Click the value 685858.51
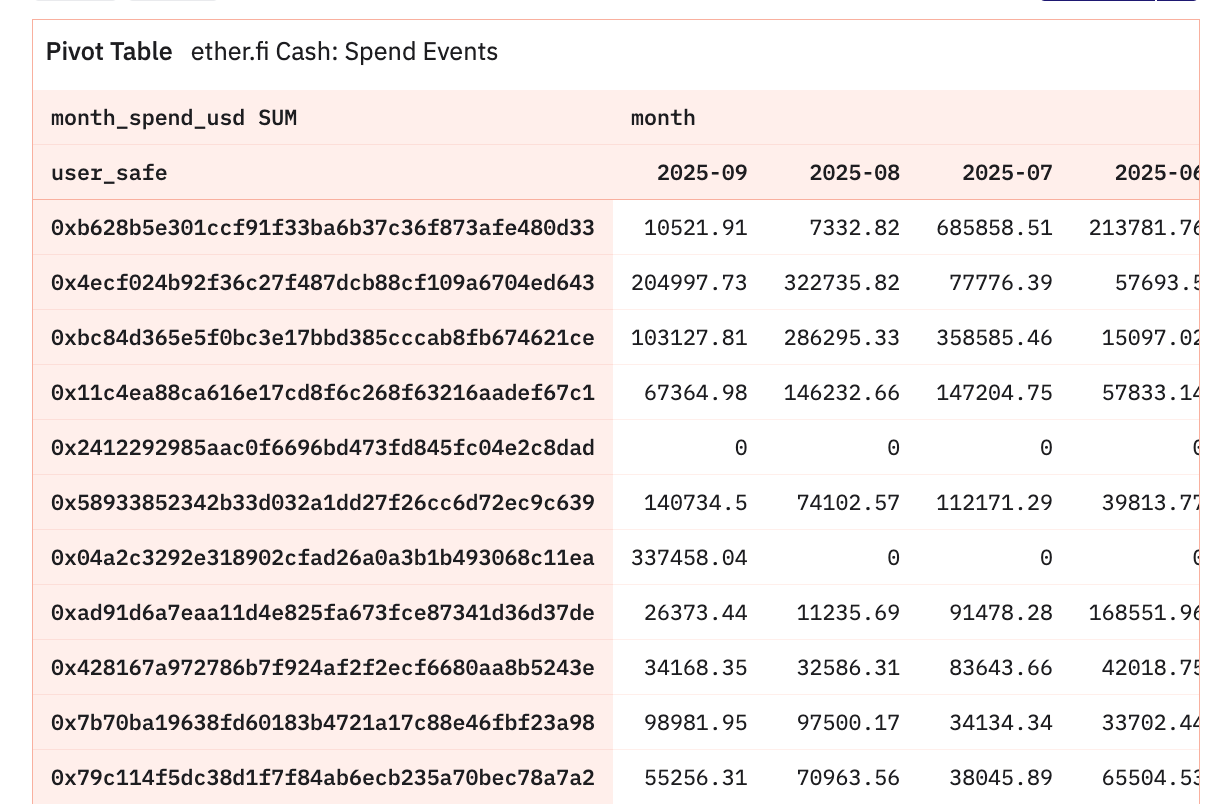Image resolution: width=1232 pixels, height=804 pixels. (995, 228)
